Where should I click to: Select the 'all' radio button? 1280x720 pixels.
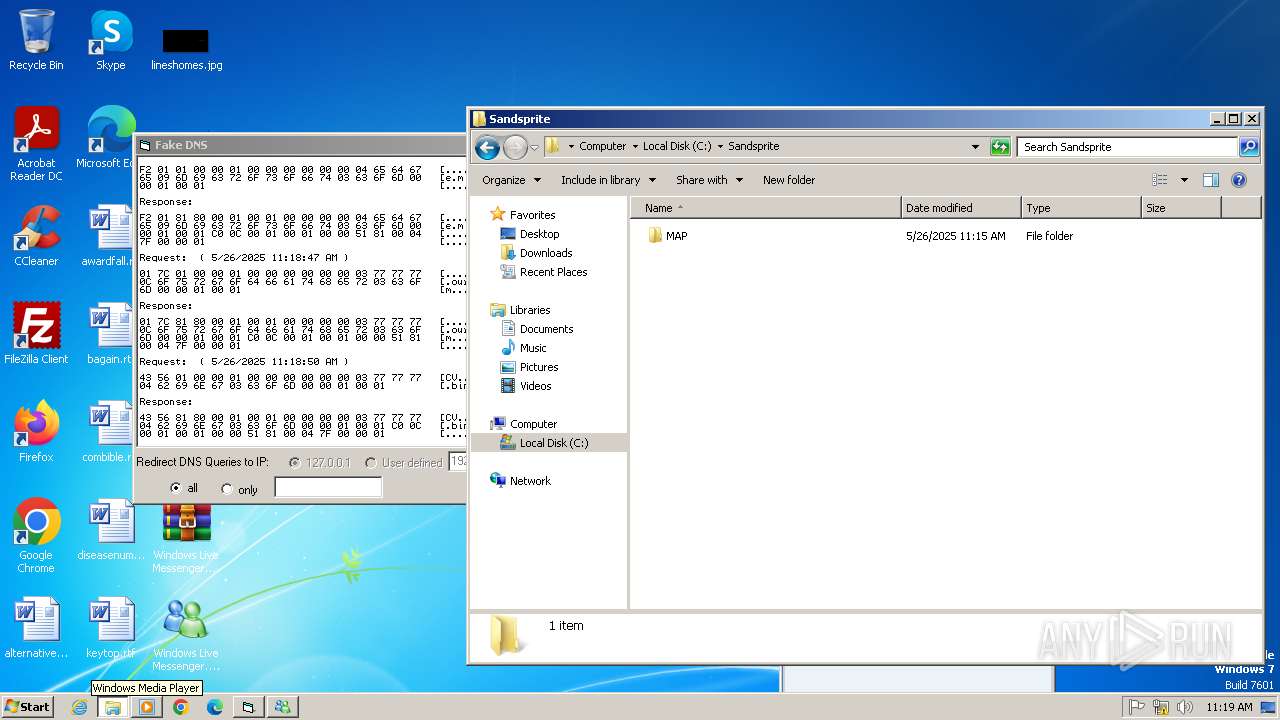[176, 488]
